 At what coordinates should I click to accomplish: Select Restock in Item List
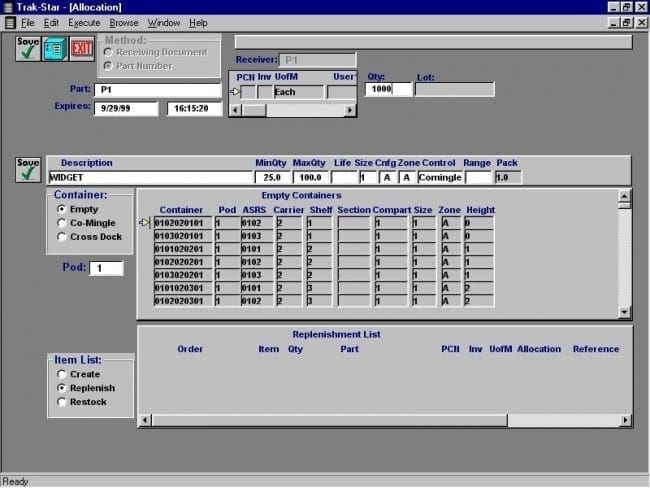(x=62, y=402)
